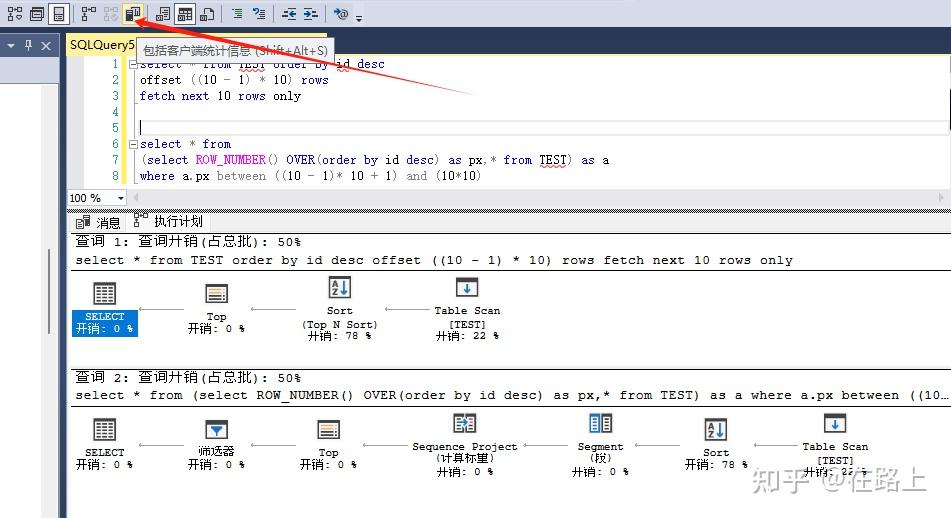Select the 筛选器 filter operator
Image resolution: width=951 pixels, height=518 pixels.
(x=217, y=445)
